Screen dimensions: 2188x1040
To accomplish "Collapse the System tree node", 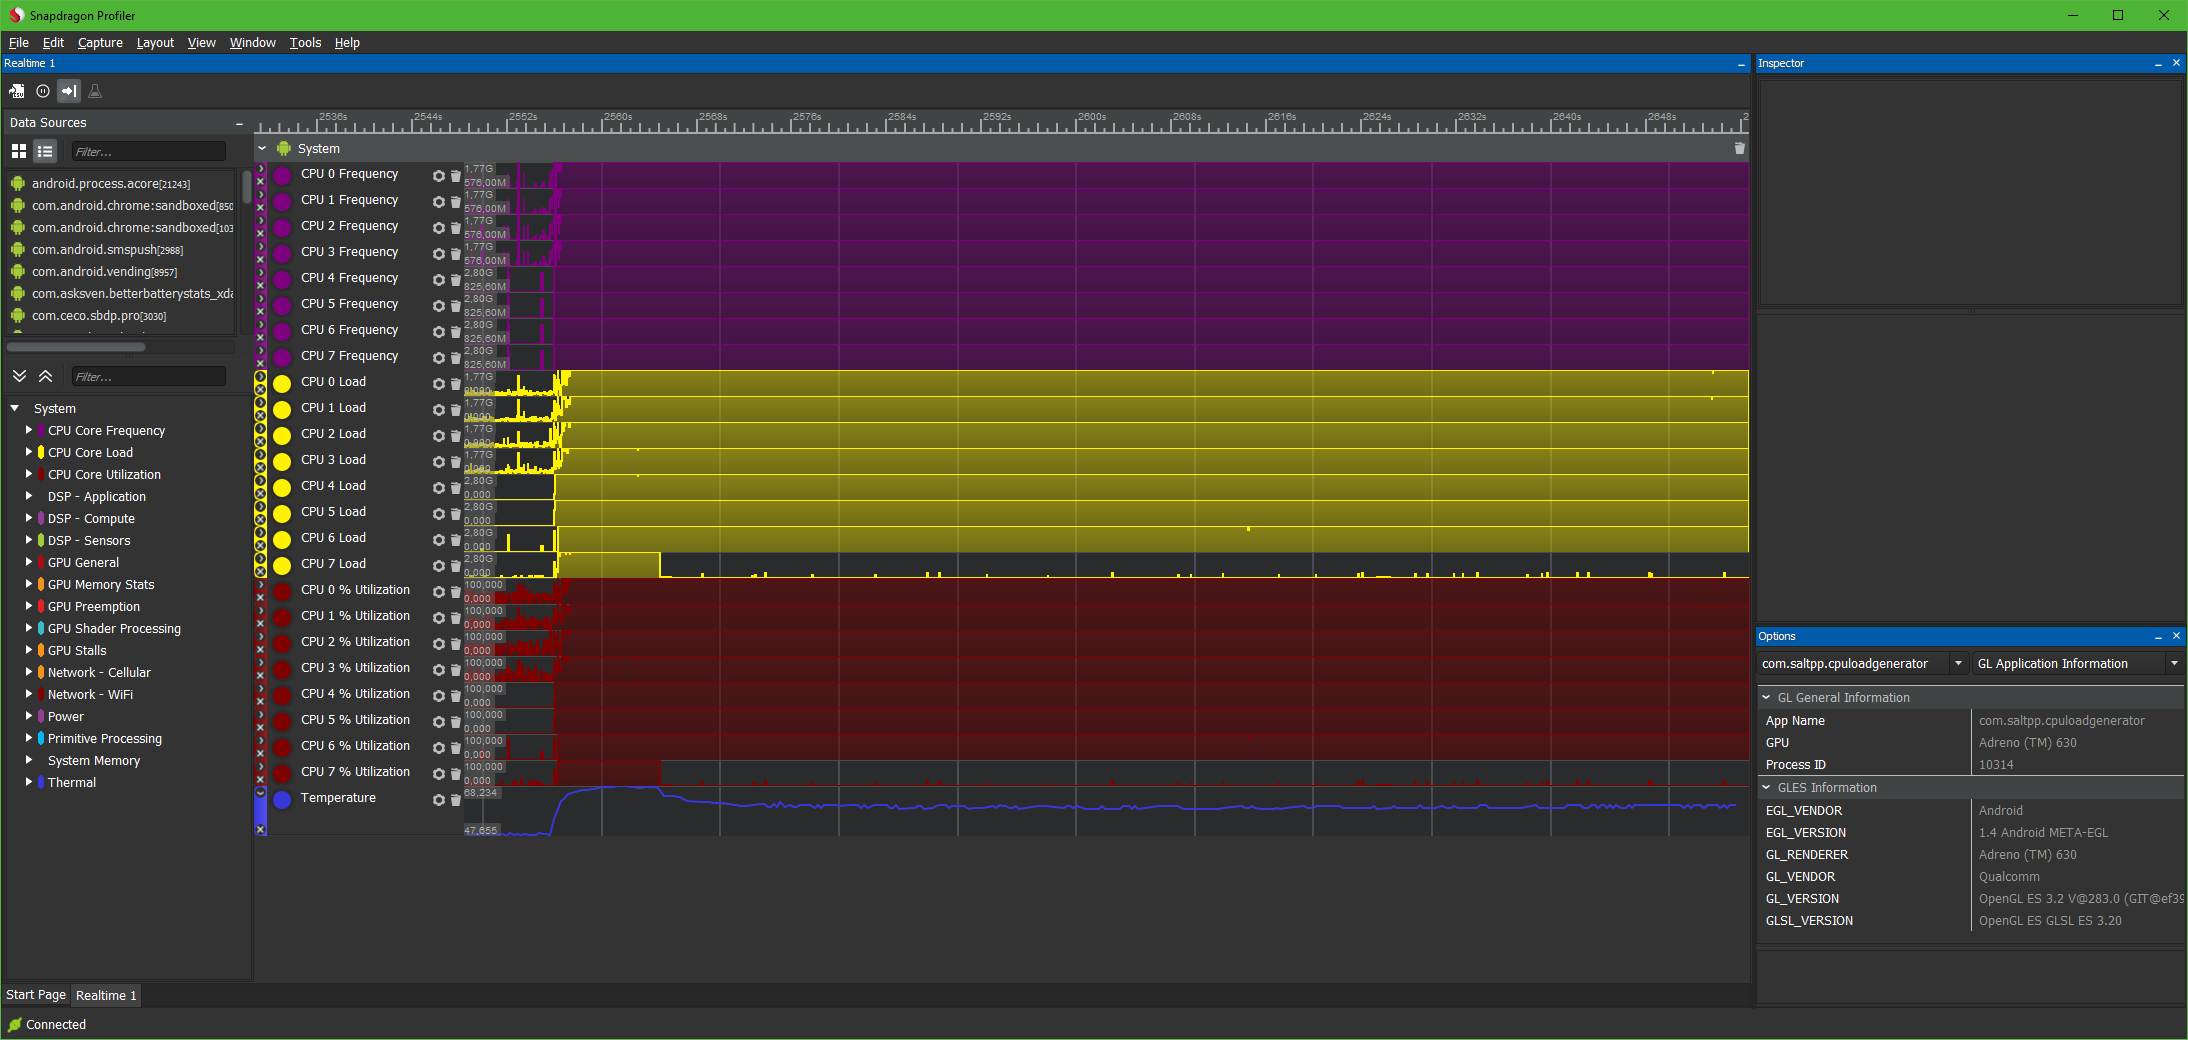I will click(x=15, y=408).
